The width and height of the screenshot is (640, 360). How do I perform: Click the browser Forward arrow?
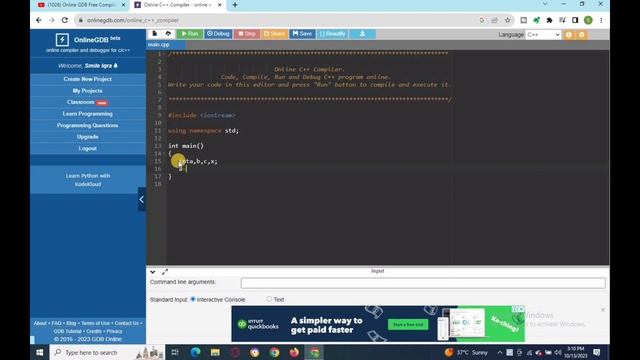pos(52,20)
